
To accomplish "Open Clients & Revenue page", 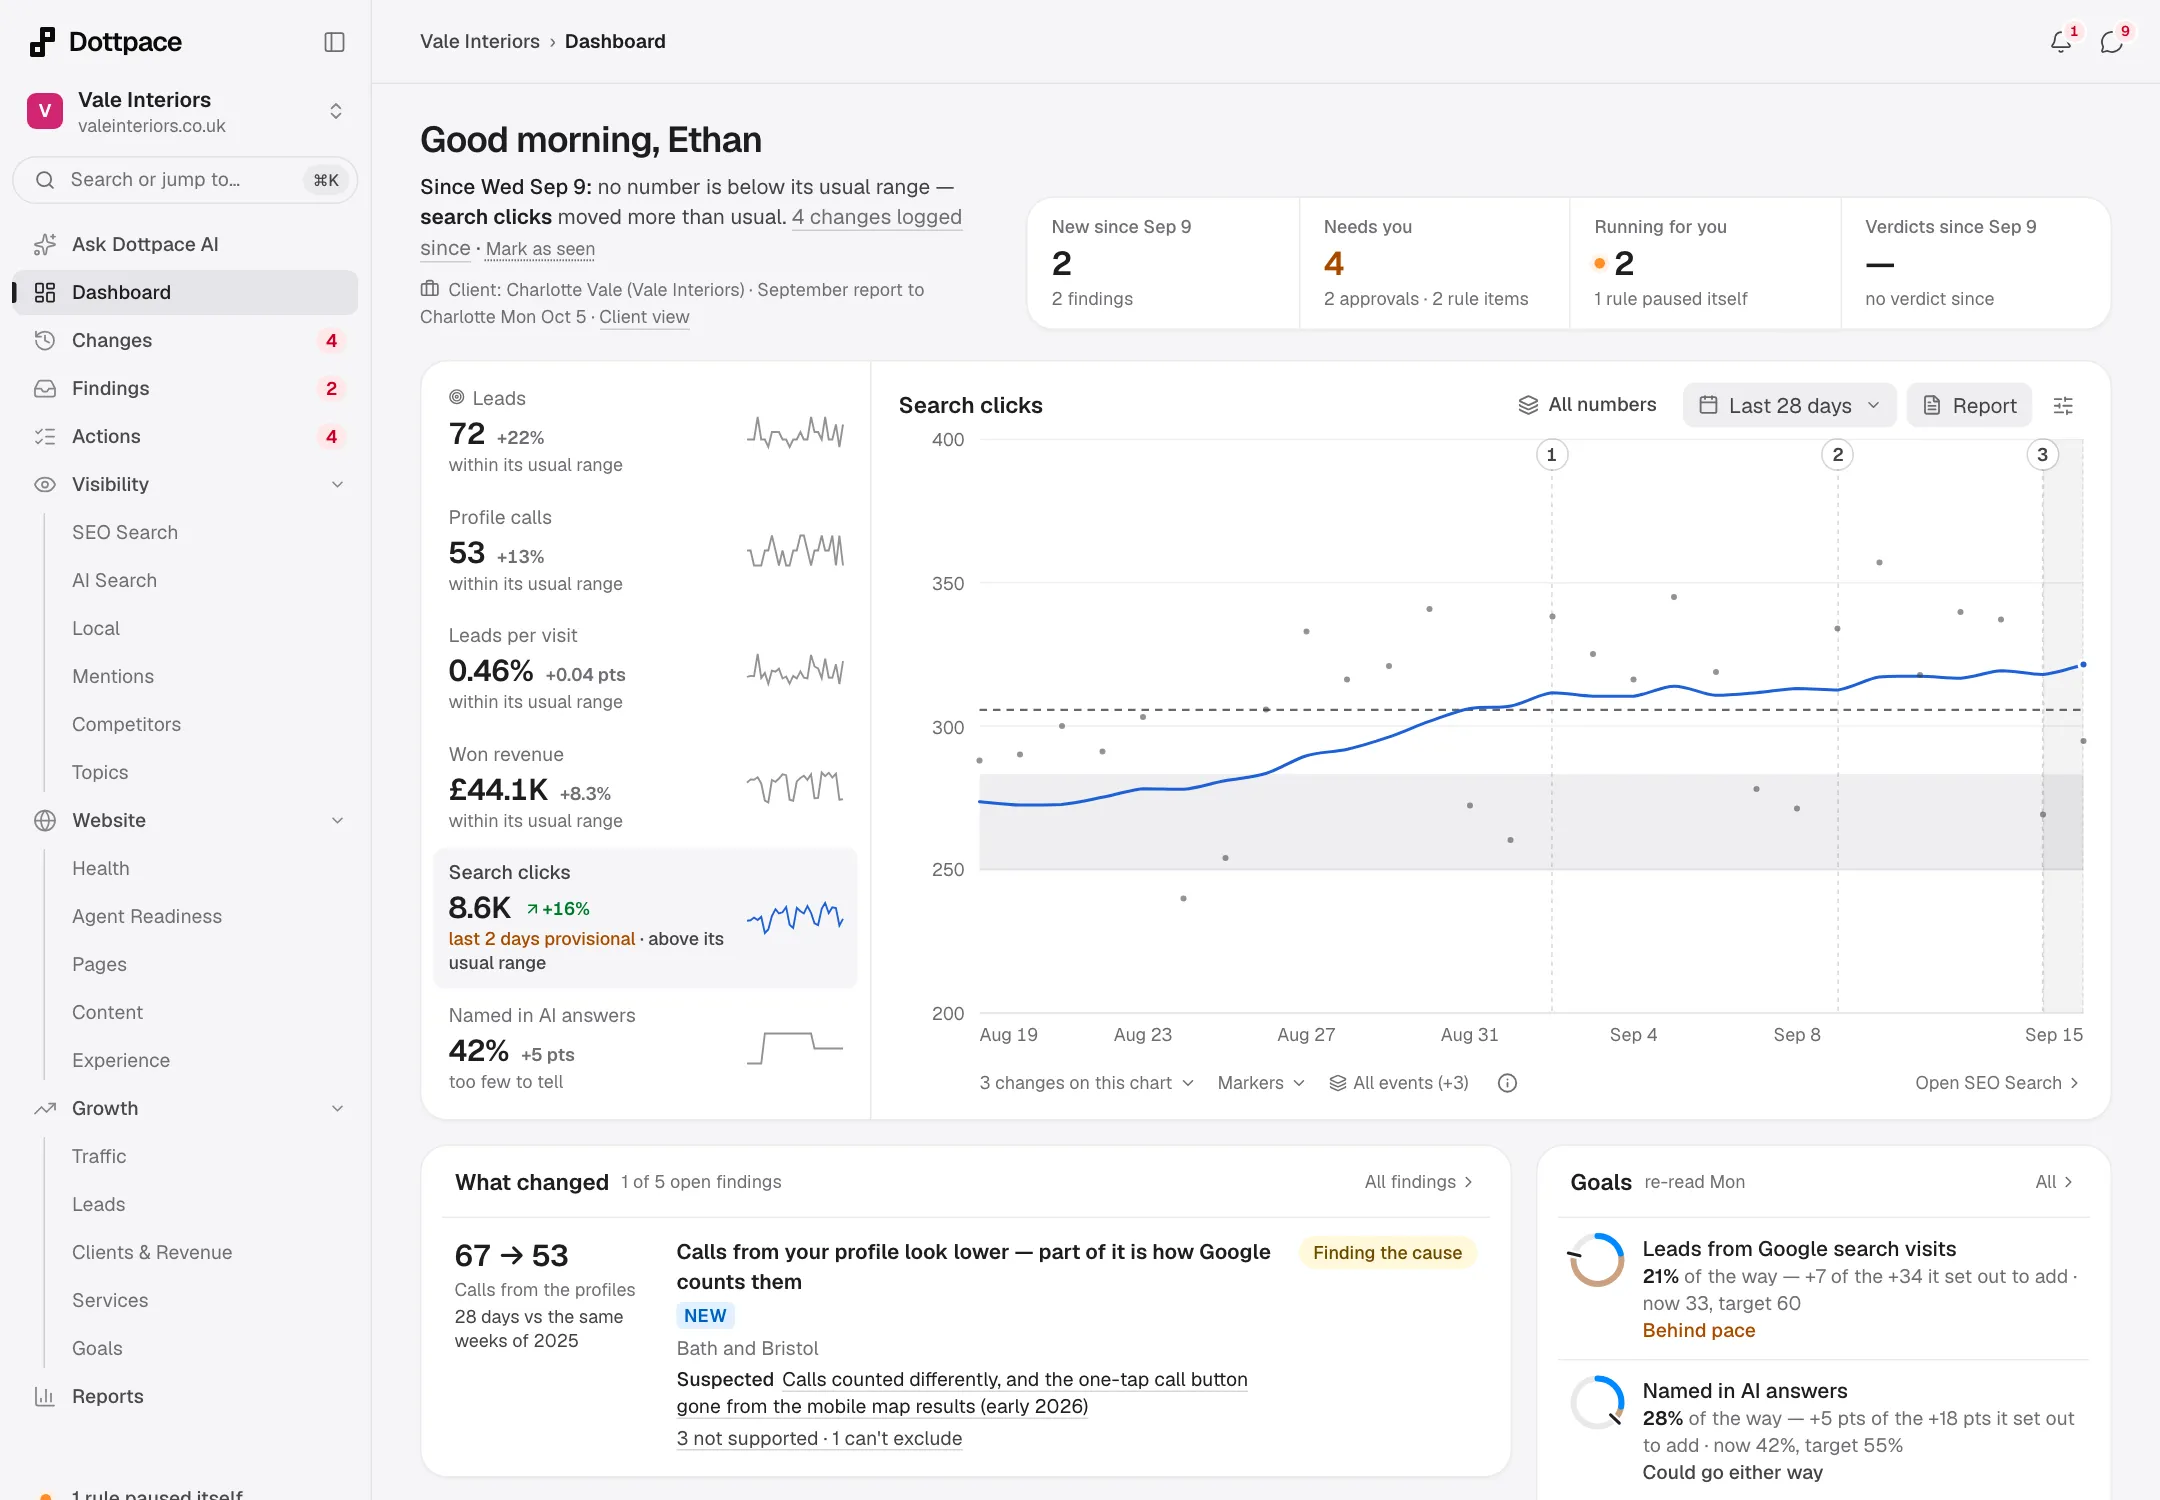I will [x=152, y=1253].
